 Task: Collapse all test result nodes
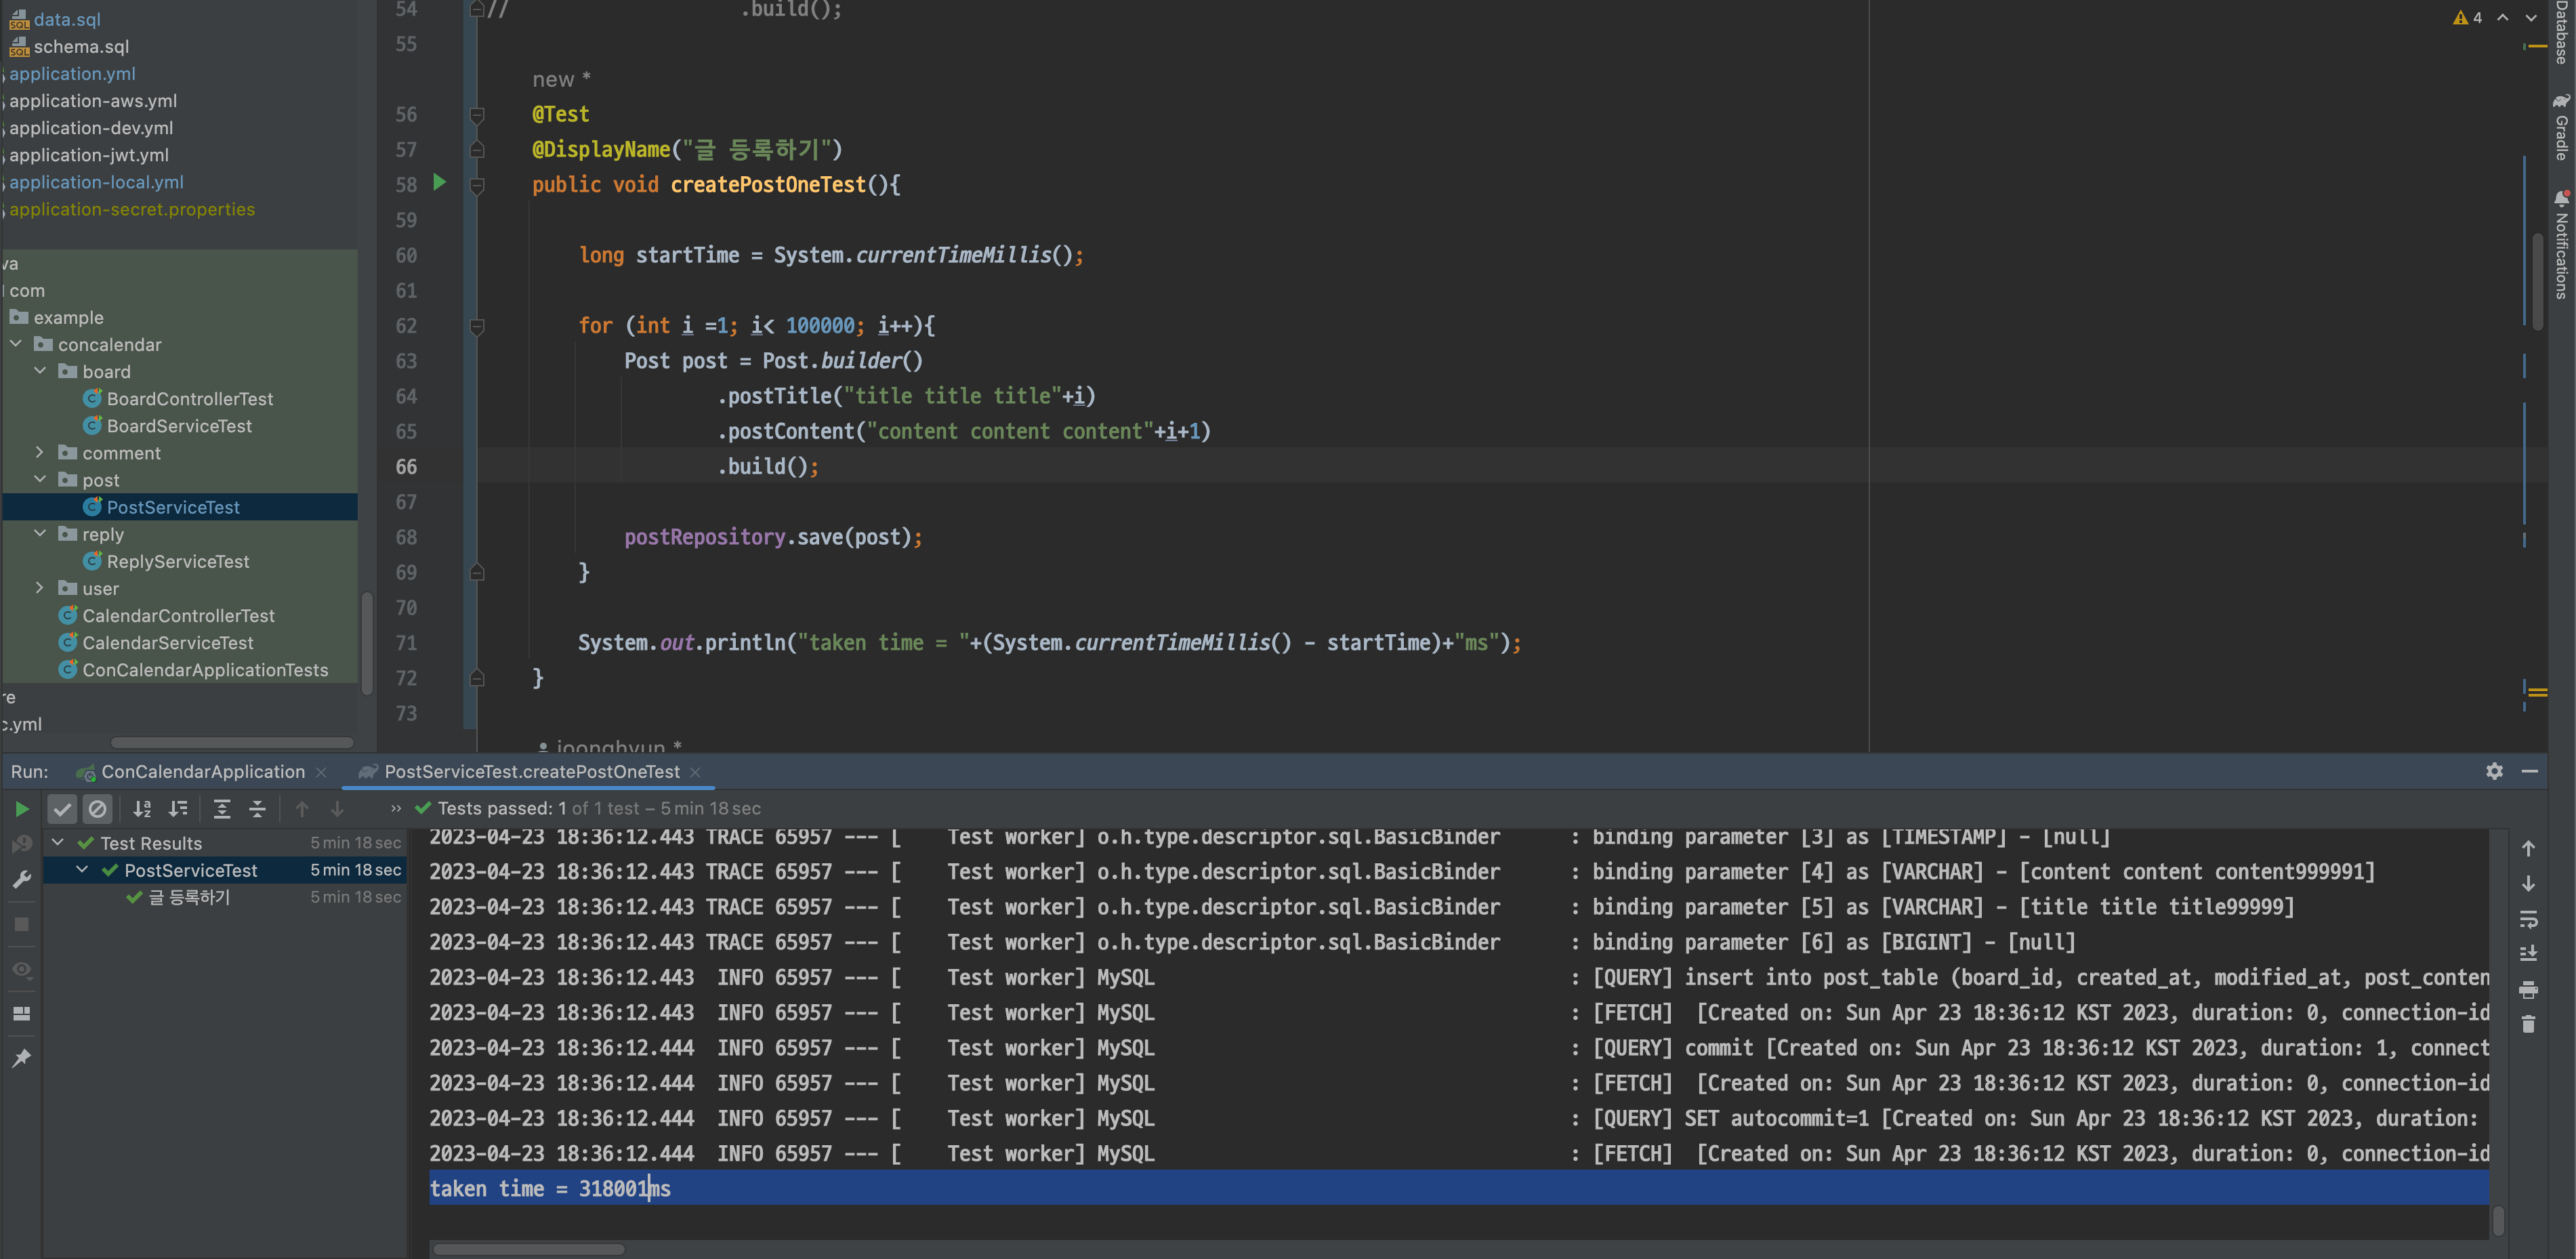[x=257, y=808]
